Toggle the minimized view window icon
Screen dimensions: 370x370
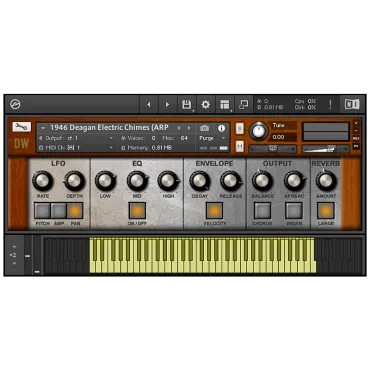coord(244,105)
